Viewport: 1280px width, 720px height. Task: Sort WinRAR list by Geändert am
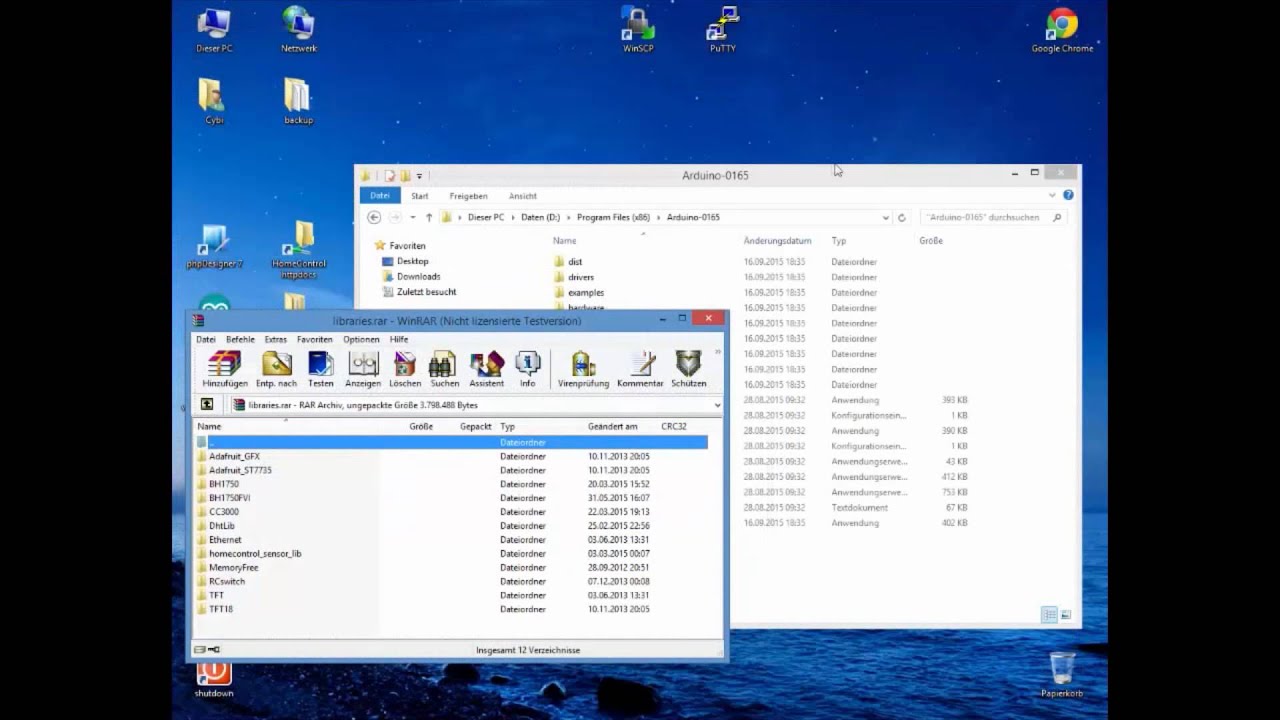click(x=613, y=426)
